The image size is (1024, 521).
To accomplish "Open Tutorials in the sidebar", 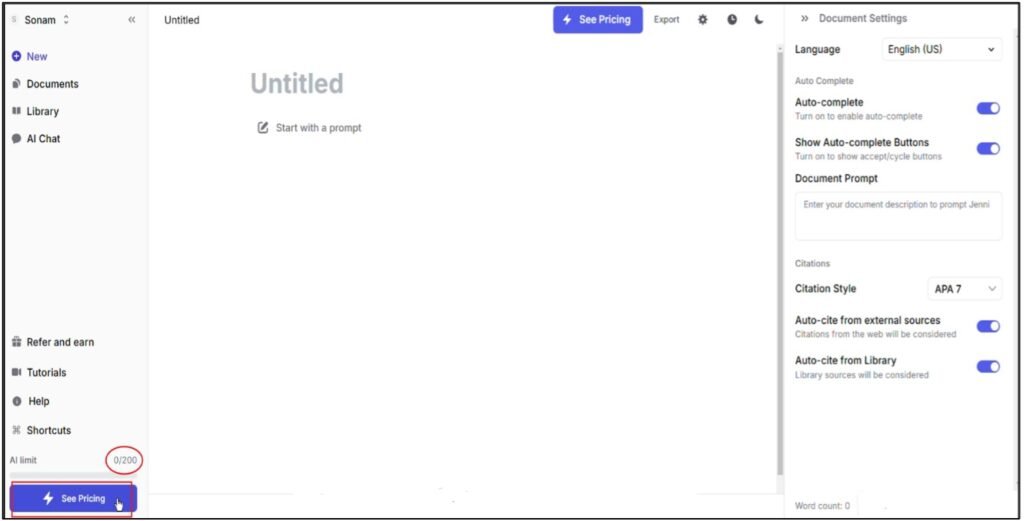I will point(39,372).
